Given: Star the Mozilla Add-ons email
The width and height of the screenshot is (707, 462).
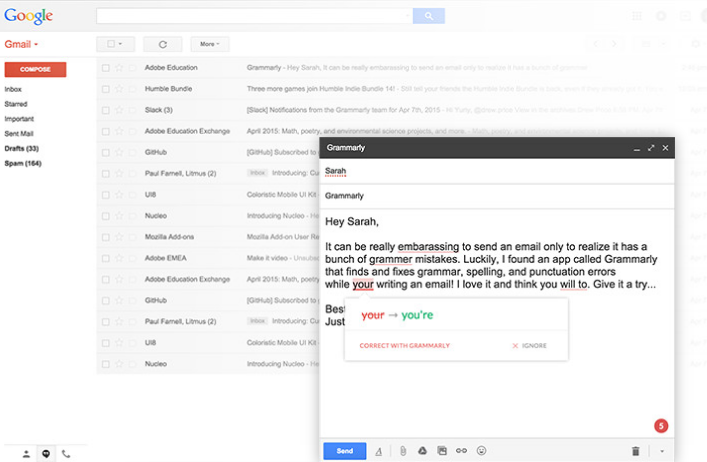Looking at the screenshot, I should click(119, 237).
